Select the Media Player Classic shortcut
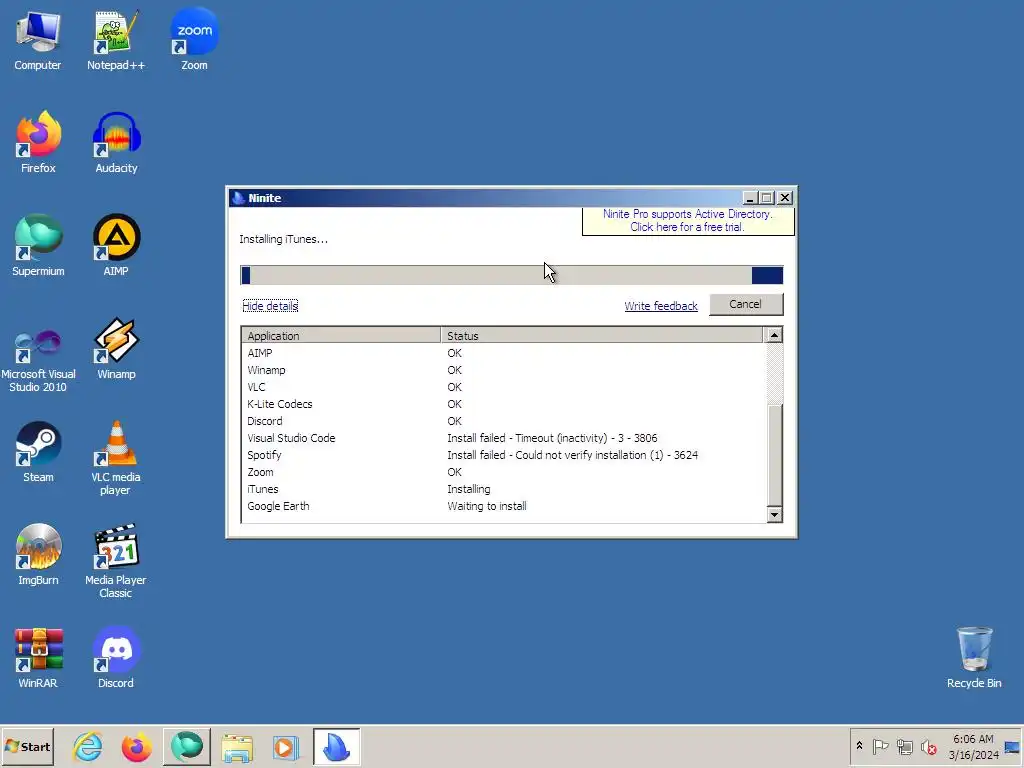 (116, 562)
